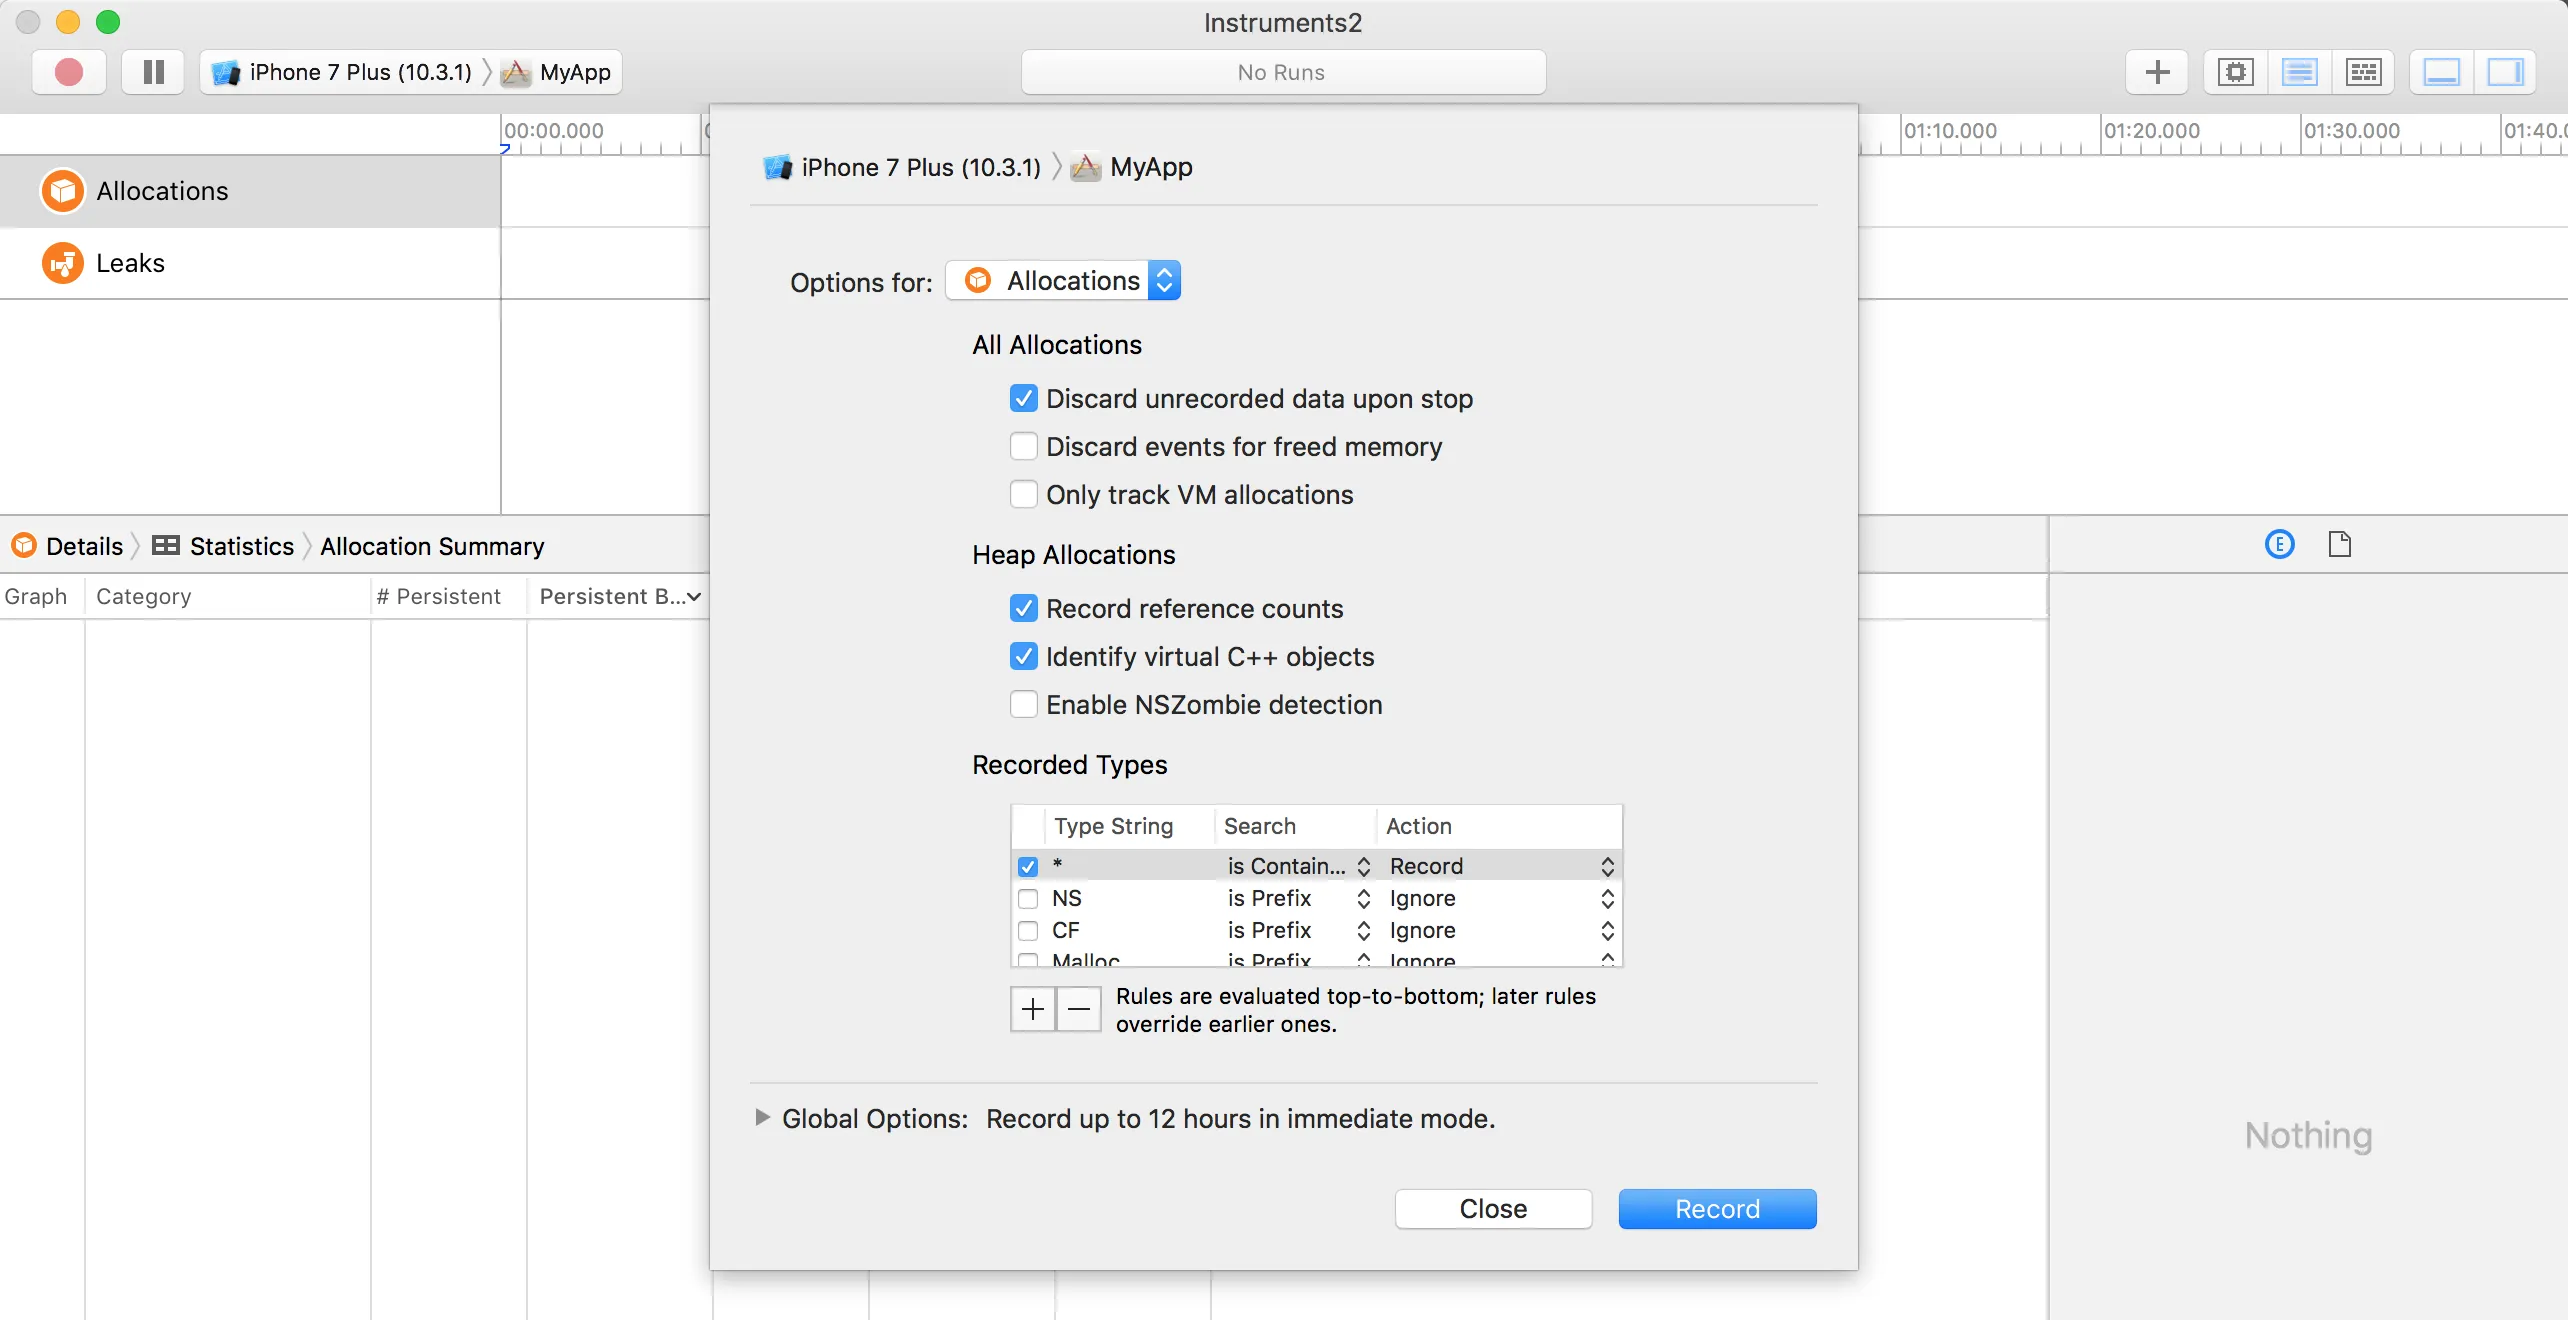Uncheck Record reference counts
The image size is (2568, 1320).
pyautogui.click(x=1023, y=608)
